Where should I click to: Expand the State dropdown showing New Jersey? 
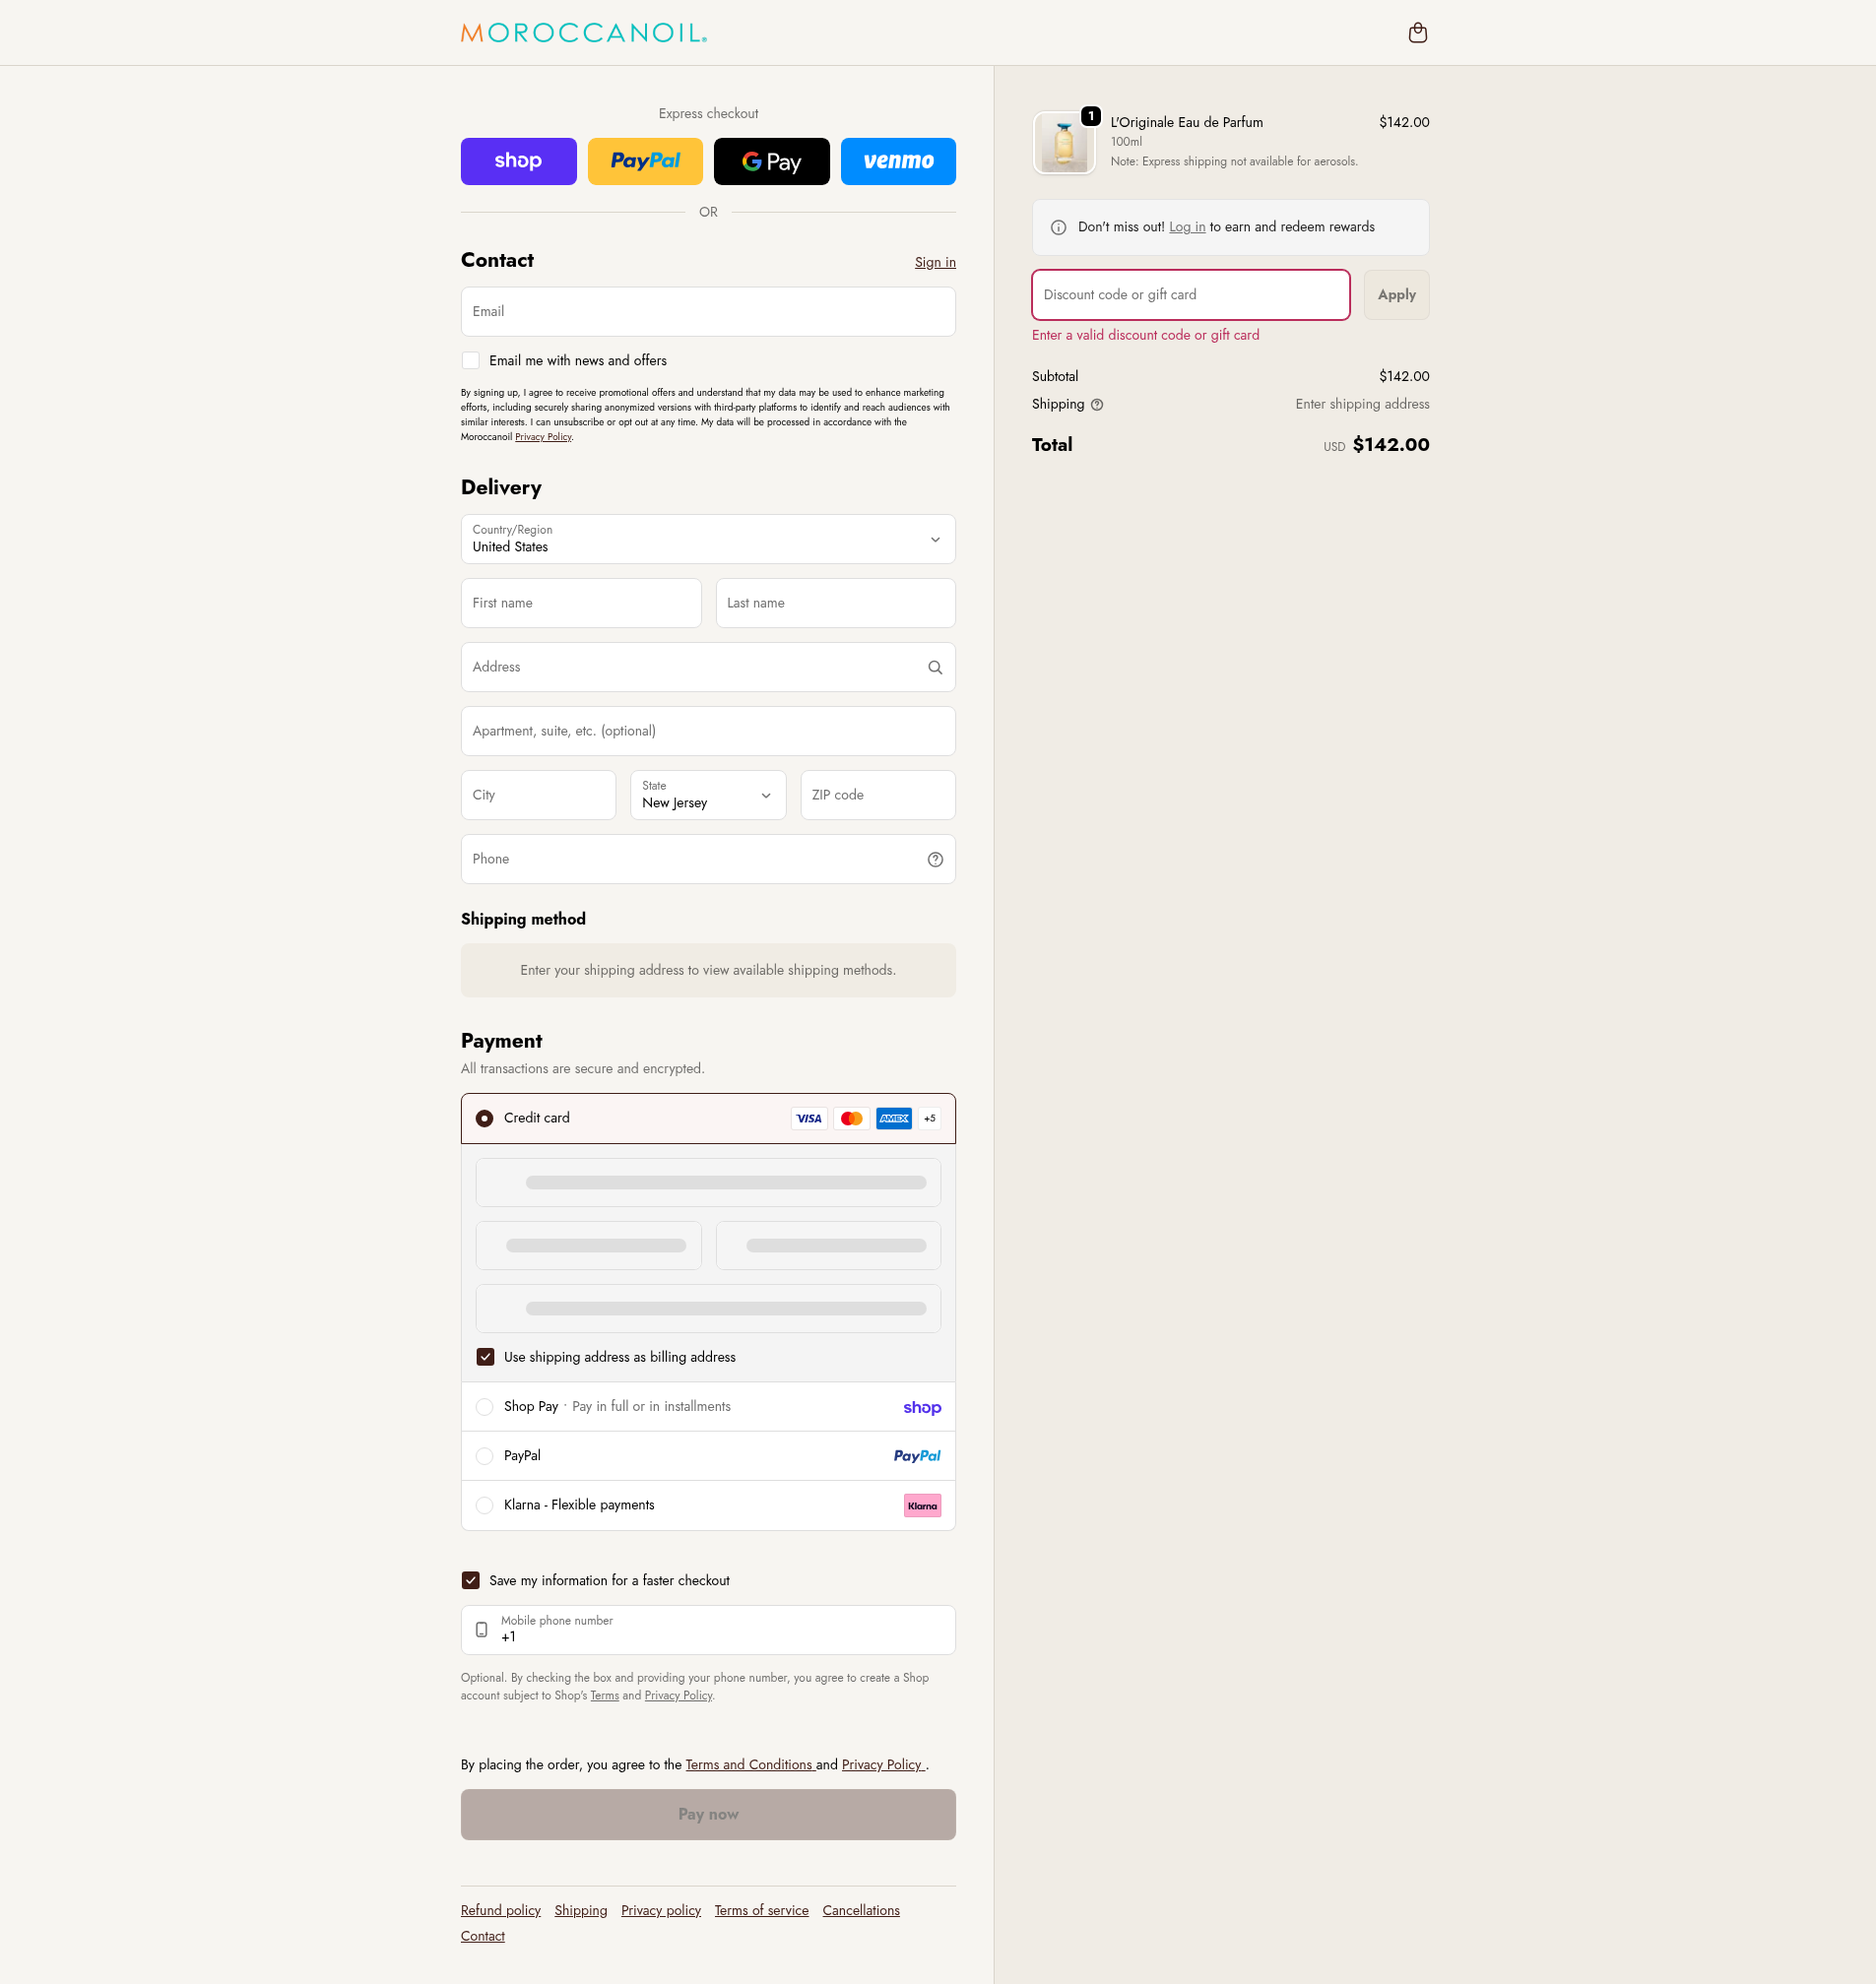pos(708,795)
